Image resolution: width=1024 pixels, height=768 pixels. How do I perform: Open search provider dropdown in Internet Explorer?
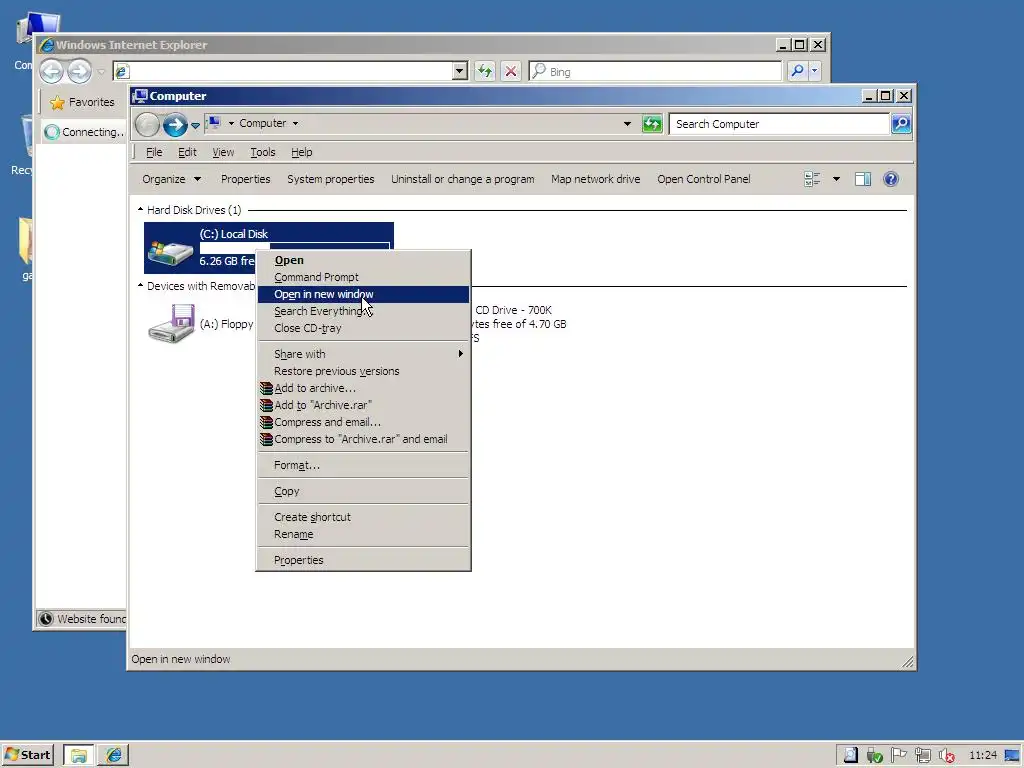click(814, 71)
